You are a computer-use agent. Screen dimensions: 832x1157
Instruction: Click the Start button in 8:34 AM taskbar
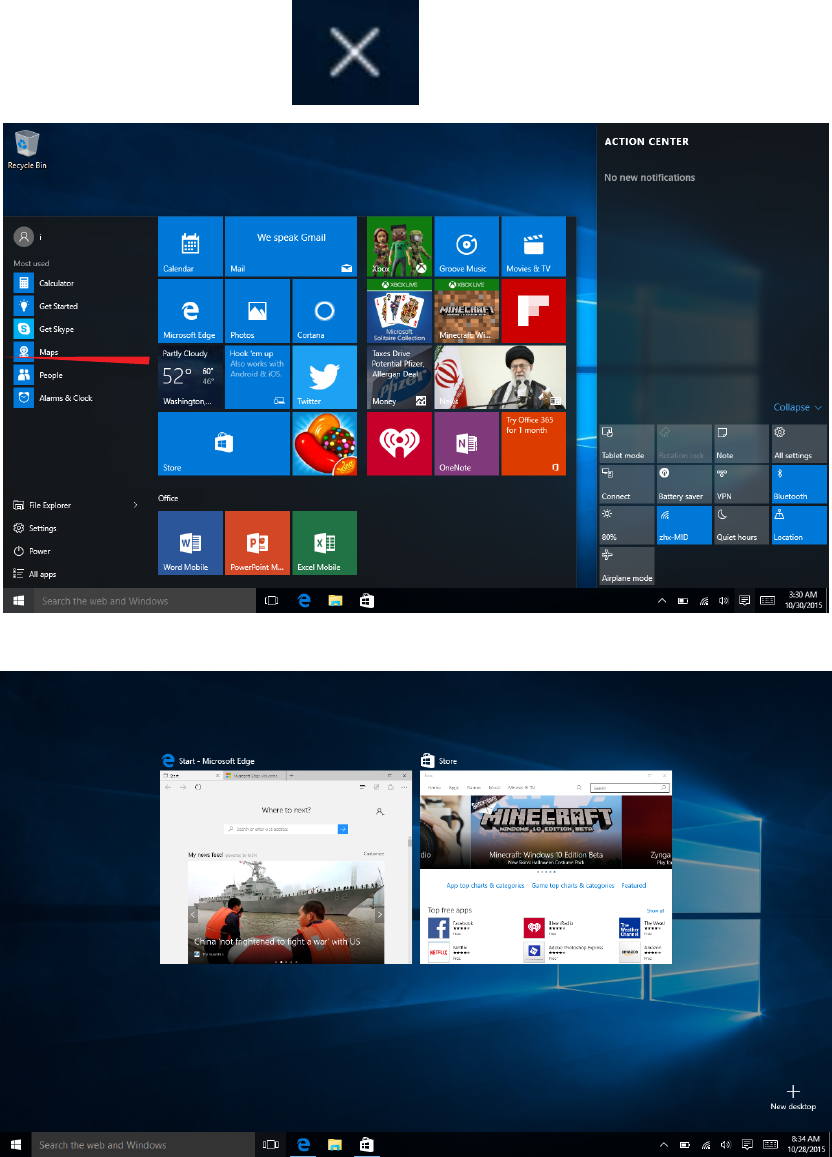15,1145
